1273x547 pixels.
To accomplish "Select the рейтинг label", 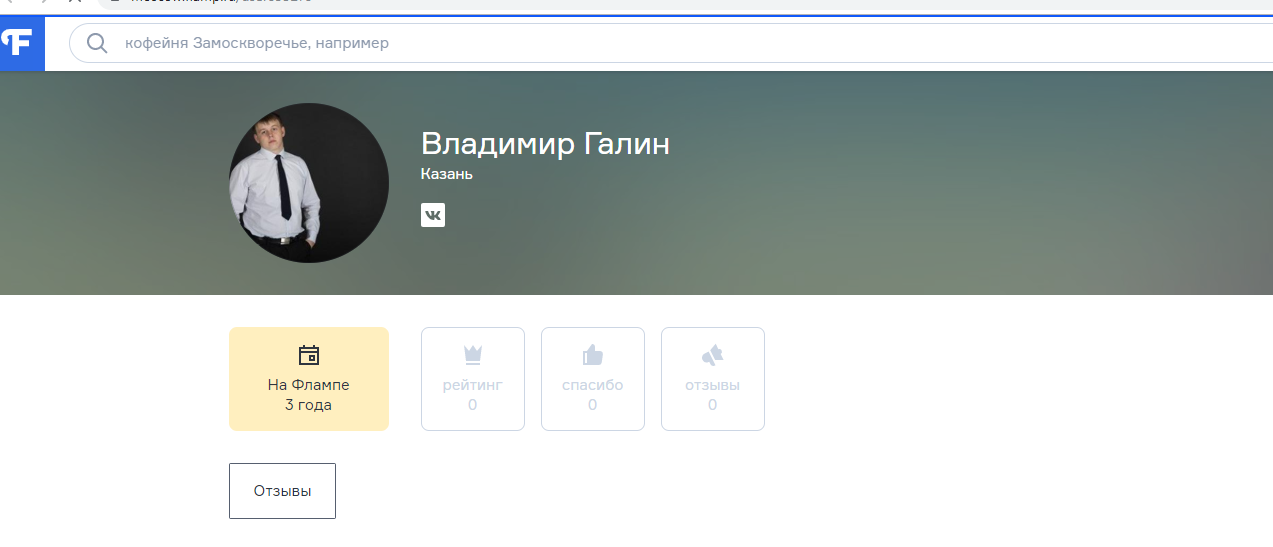I will tap(472, 385).
